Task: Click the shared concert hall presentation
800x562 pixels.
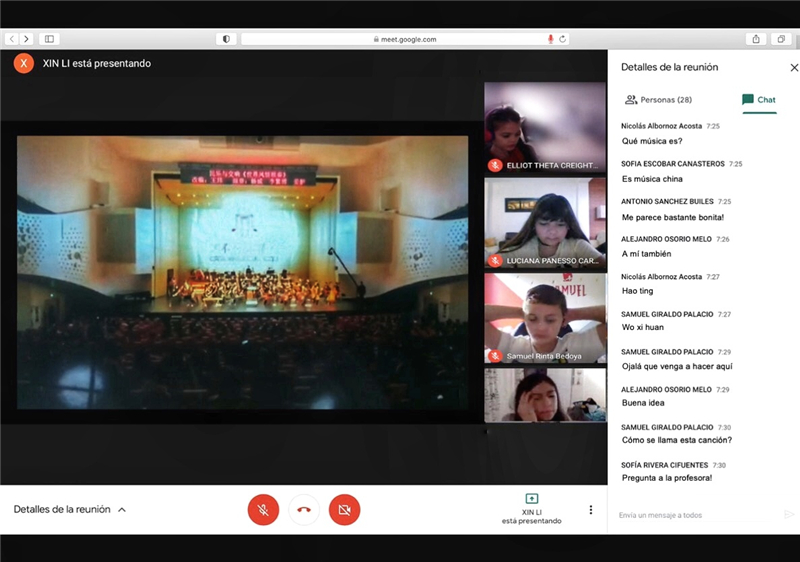Action: tap(242, 272)
